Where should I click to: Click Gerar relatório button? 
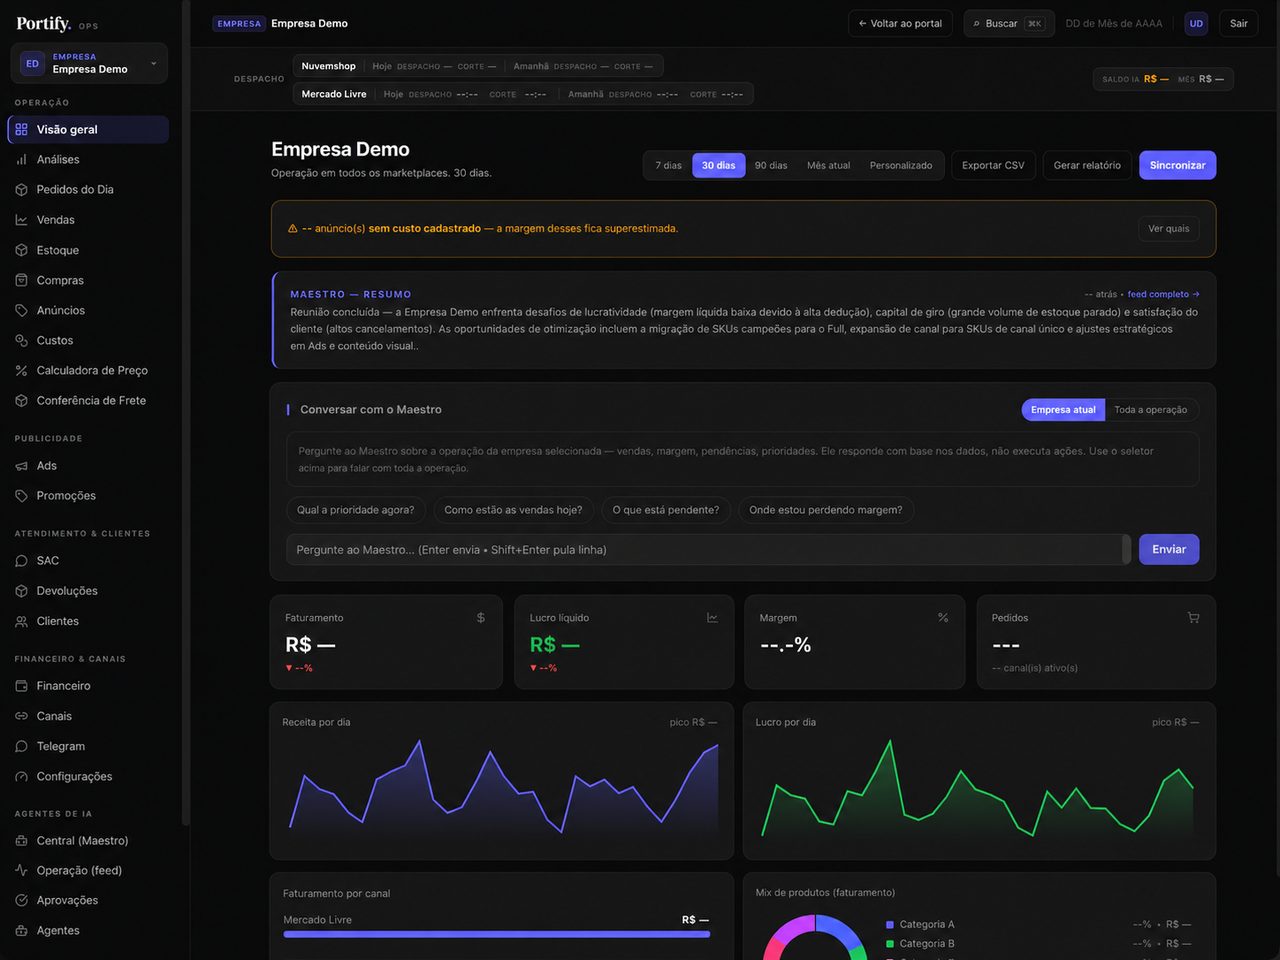pos(1087,166)
